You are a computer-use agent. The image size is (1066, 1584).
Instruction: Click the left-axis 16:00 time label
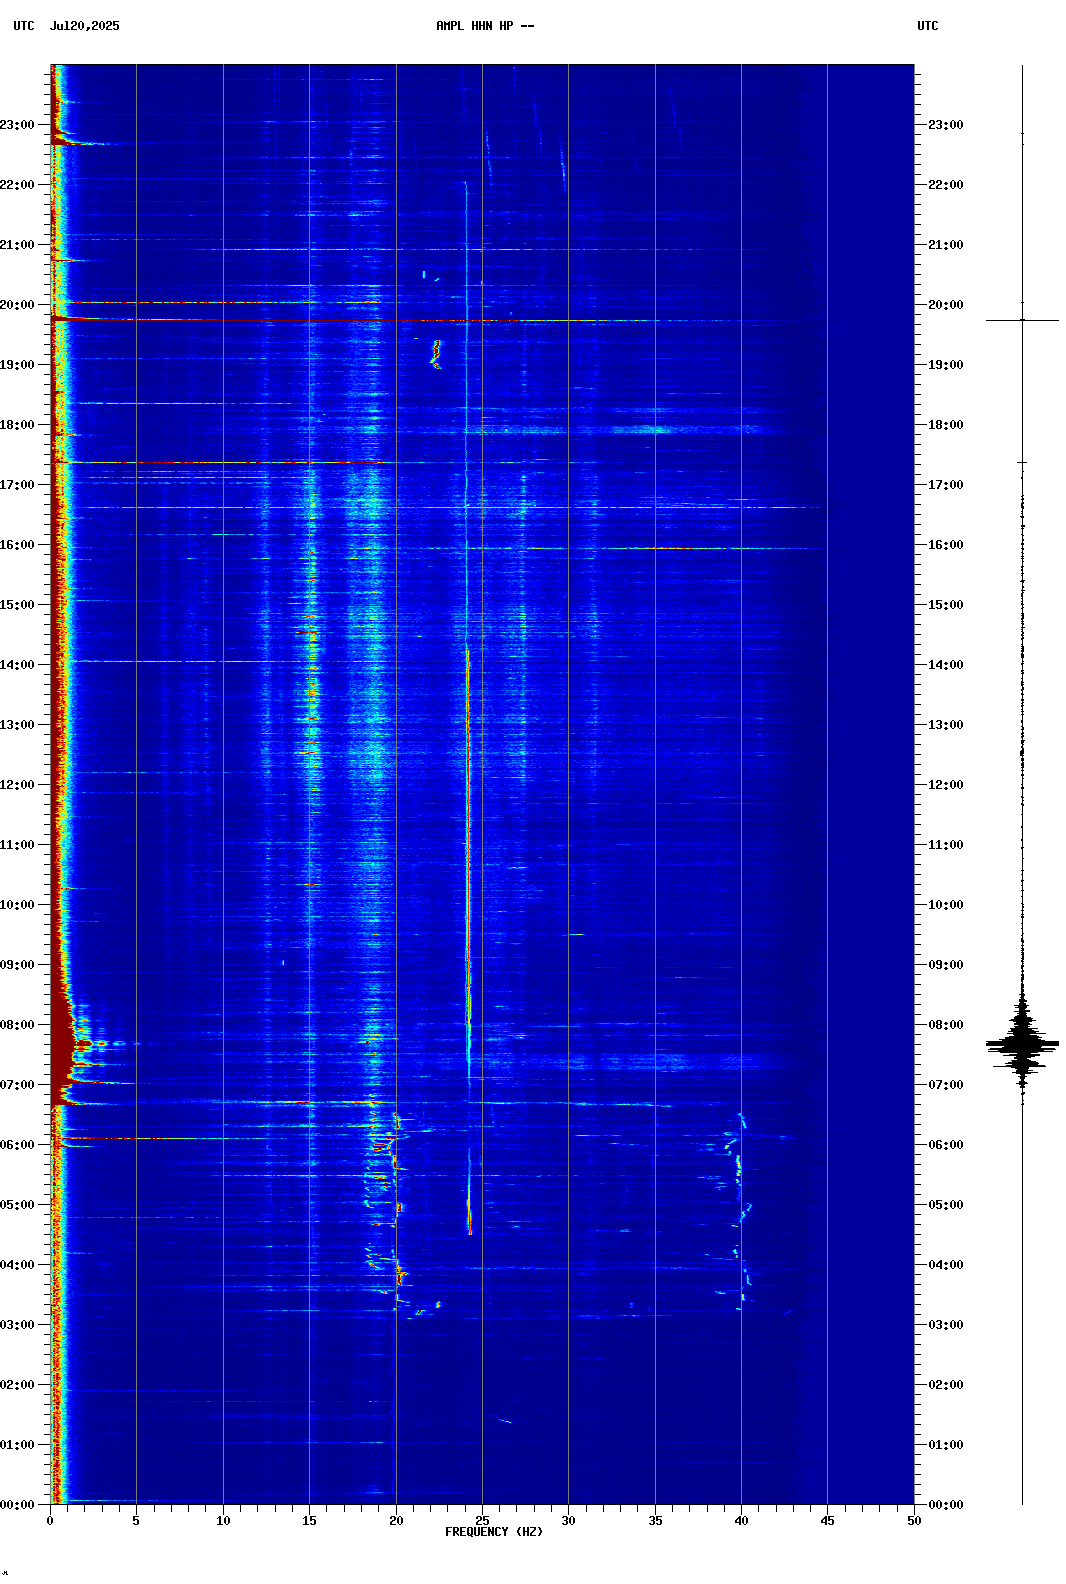pos(18,545)
